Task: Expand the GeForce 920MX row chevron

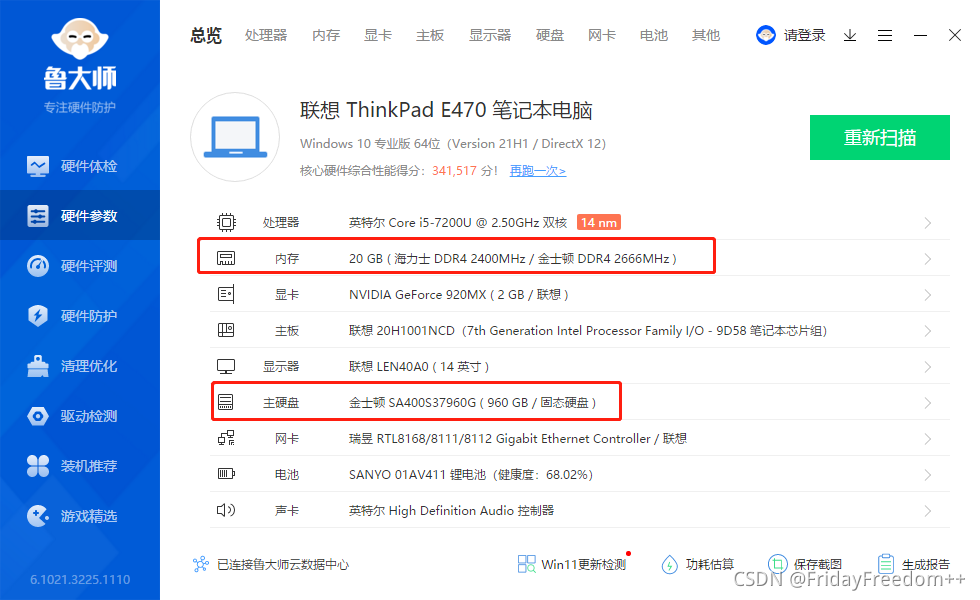Action: pos(928,295)
